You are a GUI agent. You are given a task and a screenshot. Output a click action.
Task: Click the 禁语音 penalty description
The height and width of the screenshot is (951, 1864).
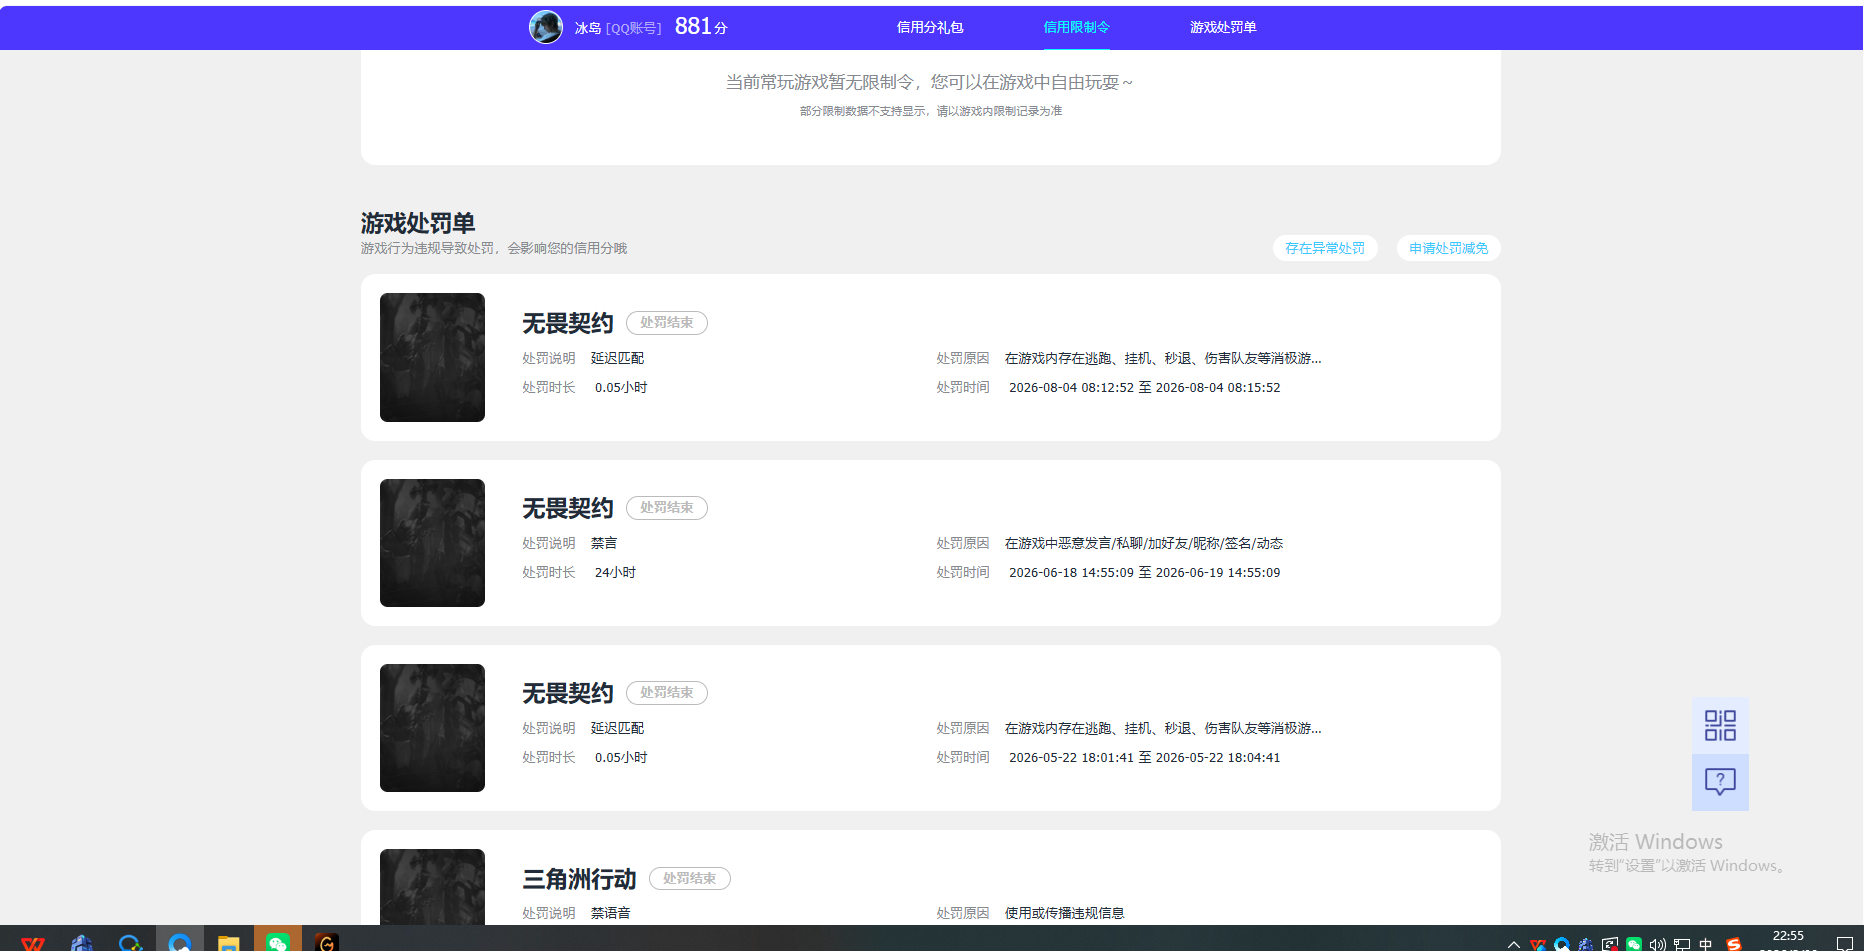pyautogui.click(x=610, y=913)
